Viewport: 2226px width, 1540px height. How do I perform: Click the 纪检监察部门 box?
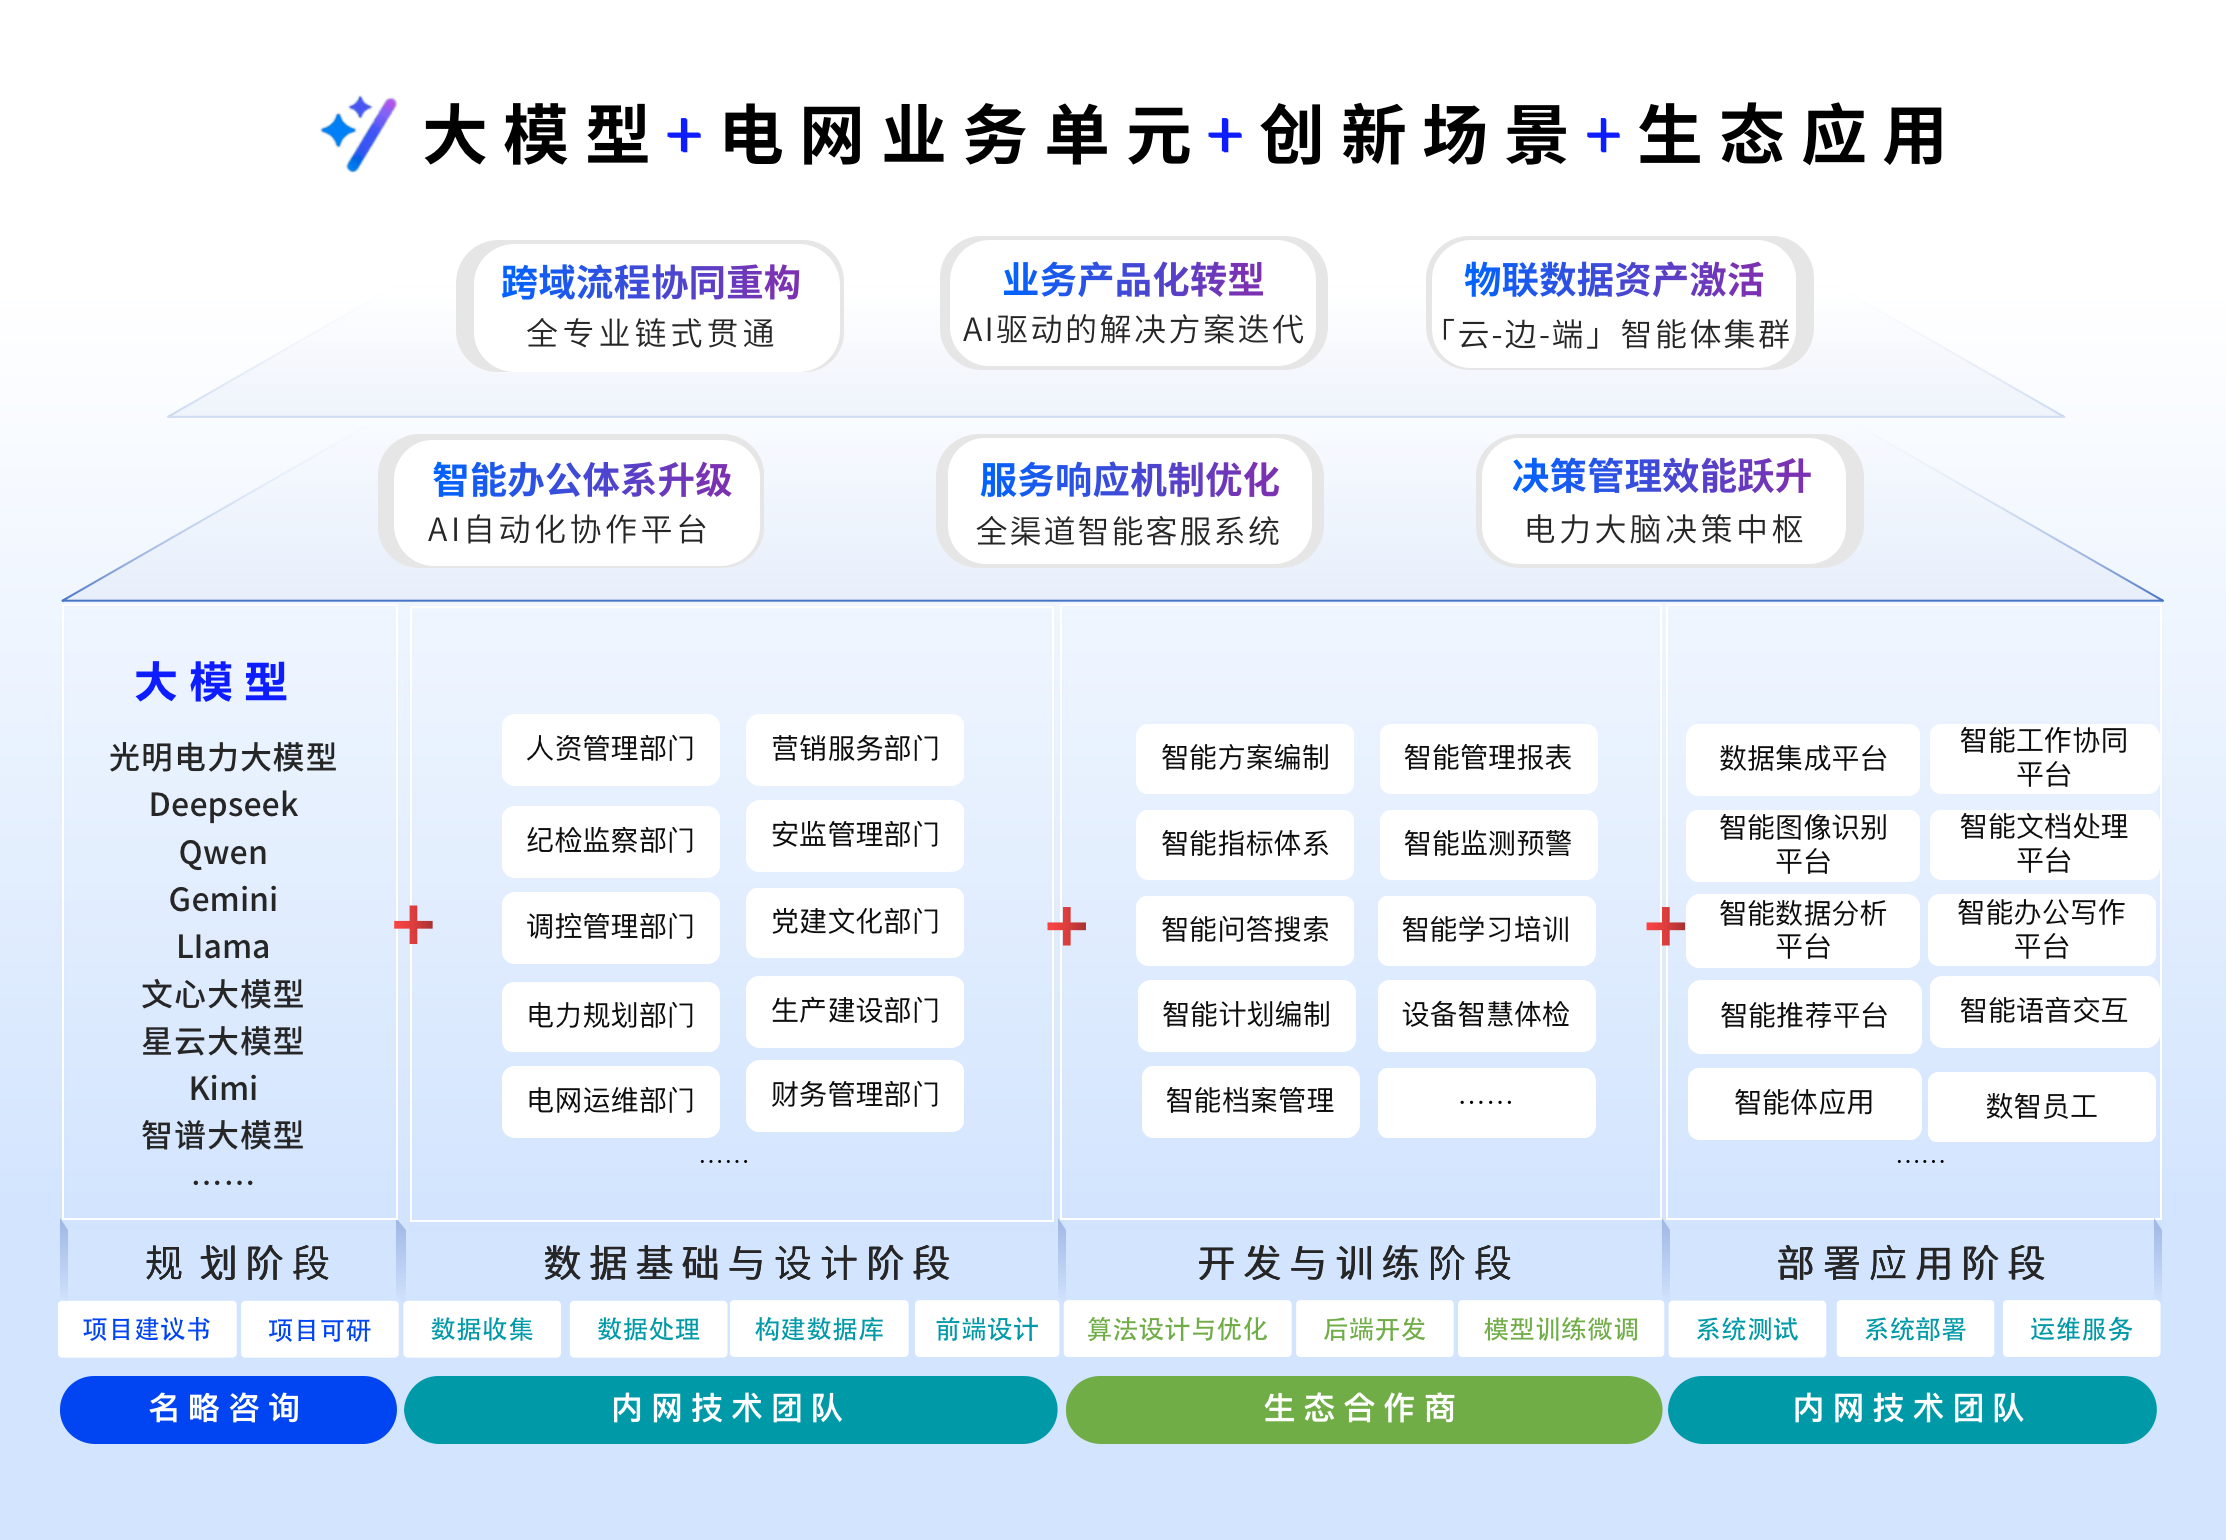(x=611, y=841)
